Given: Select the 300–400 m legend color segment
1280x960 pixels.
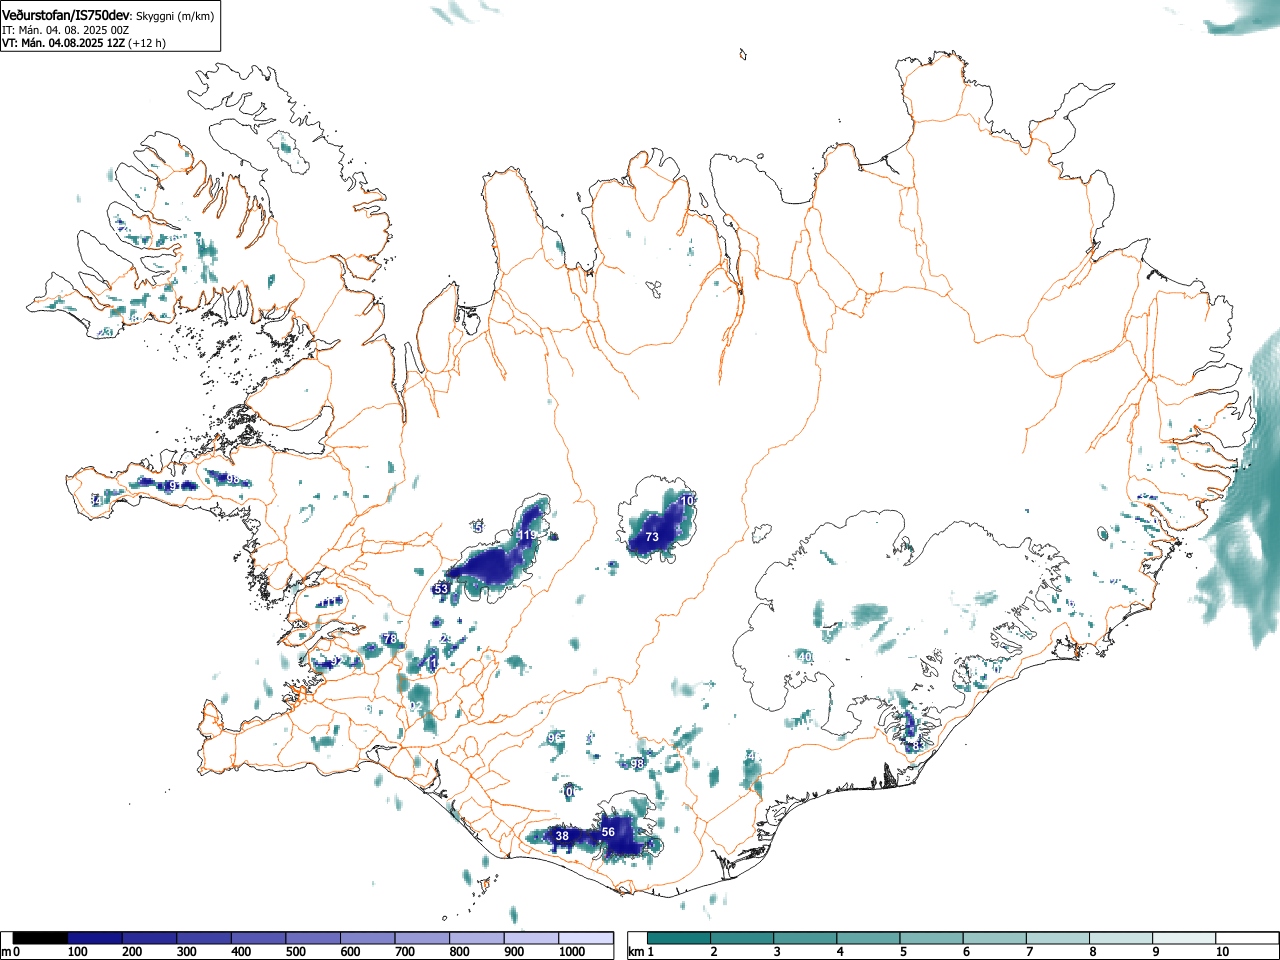Looking at the screenshot, I should (204, 938).
